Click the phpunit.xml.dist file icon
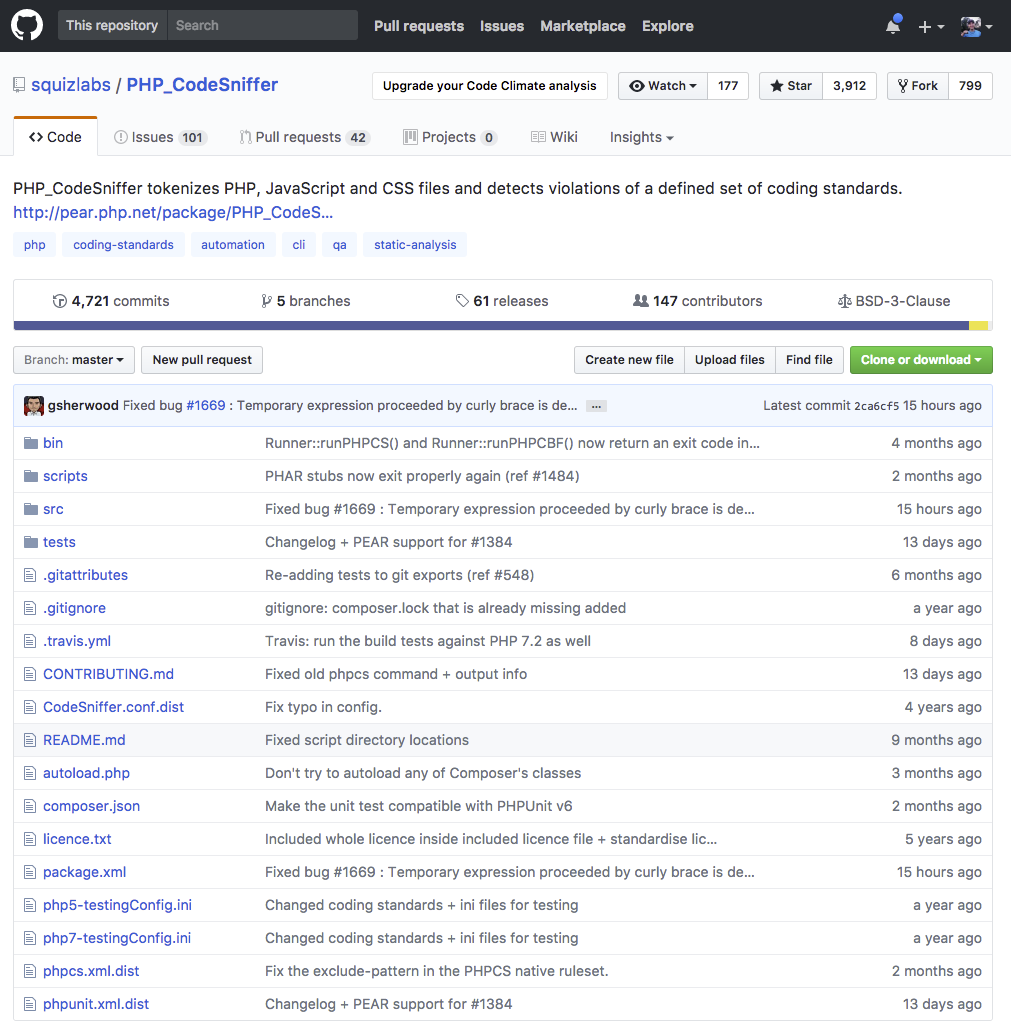This screenshot has height=1030, width=1011. [x=30, y=1004]
